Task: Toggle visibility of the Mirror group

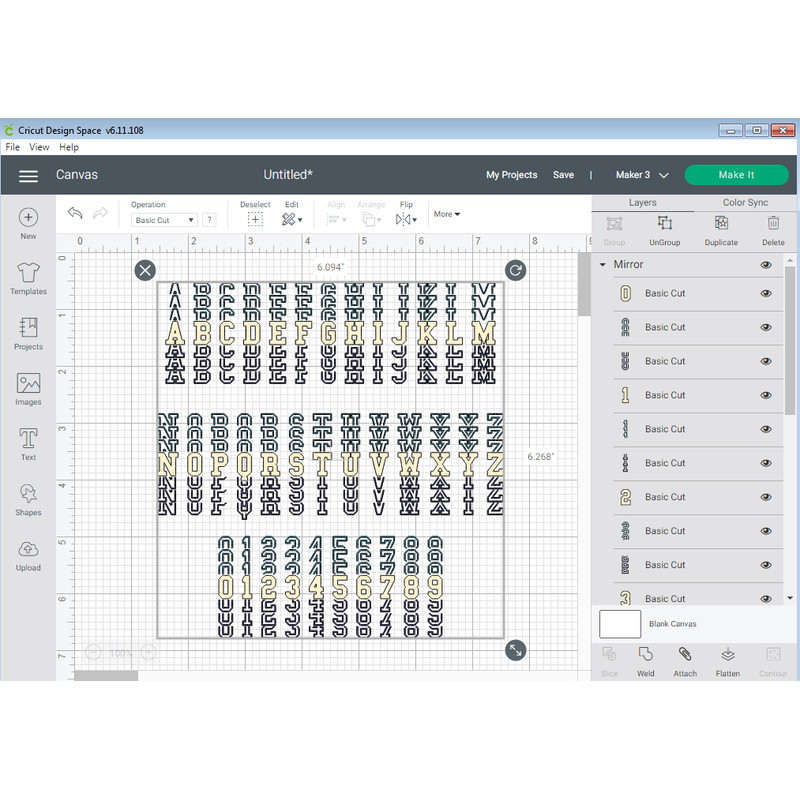Action: pyautogui.click(x=766, y=265)
